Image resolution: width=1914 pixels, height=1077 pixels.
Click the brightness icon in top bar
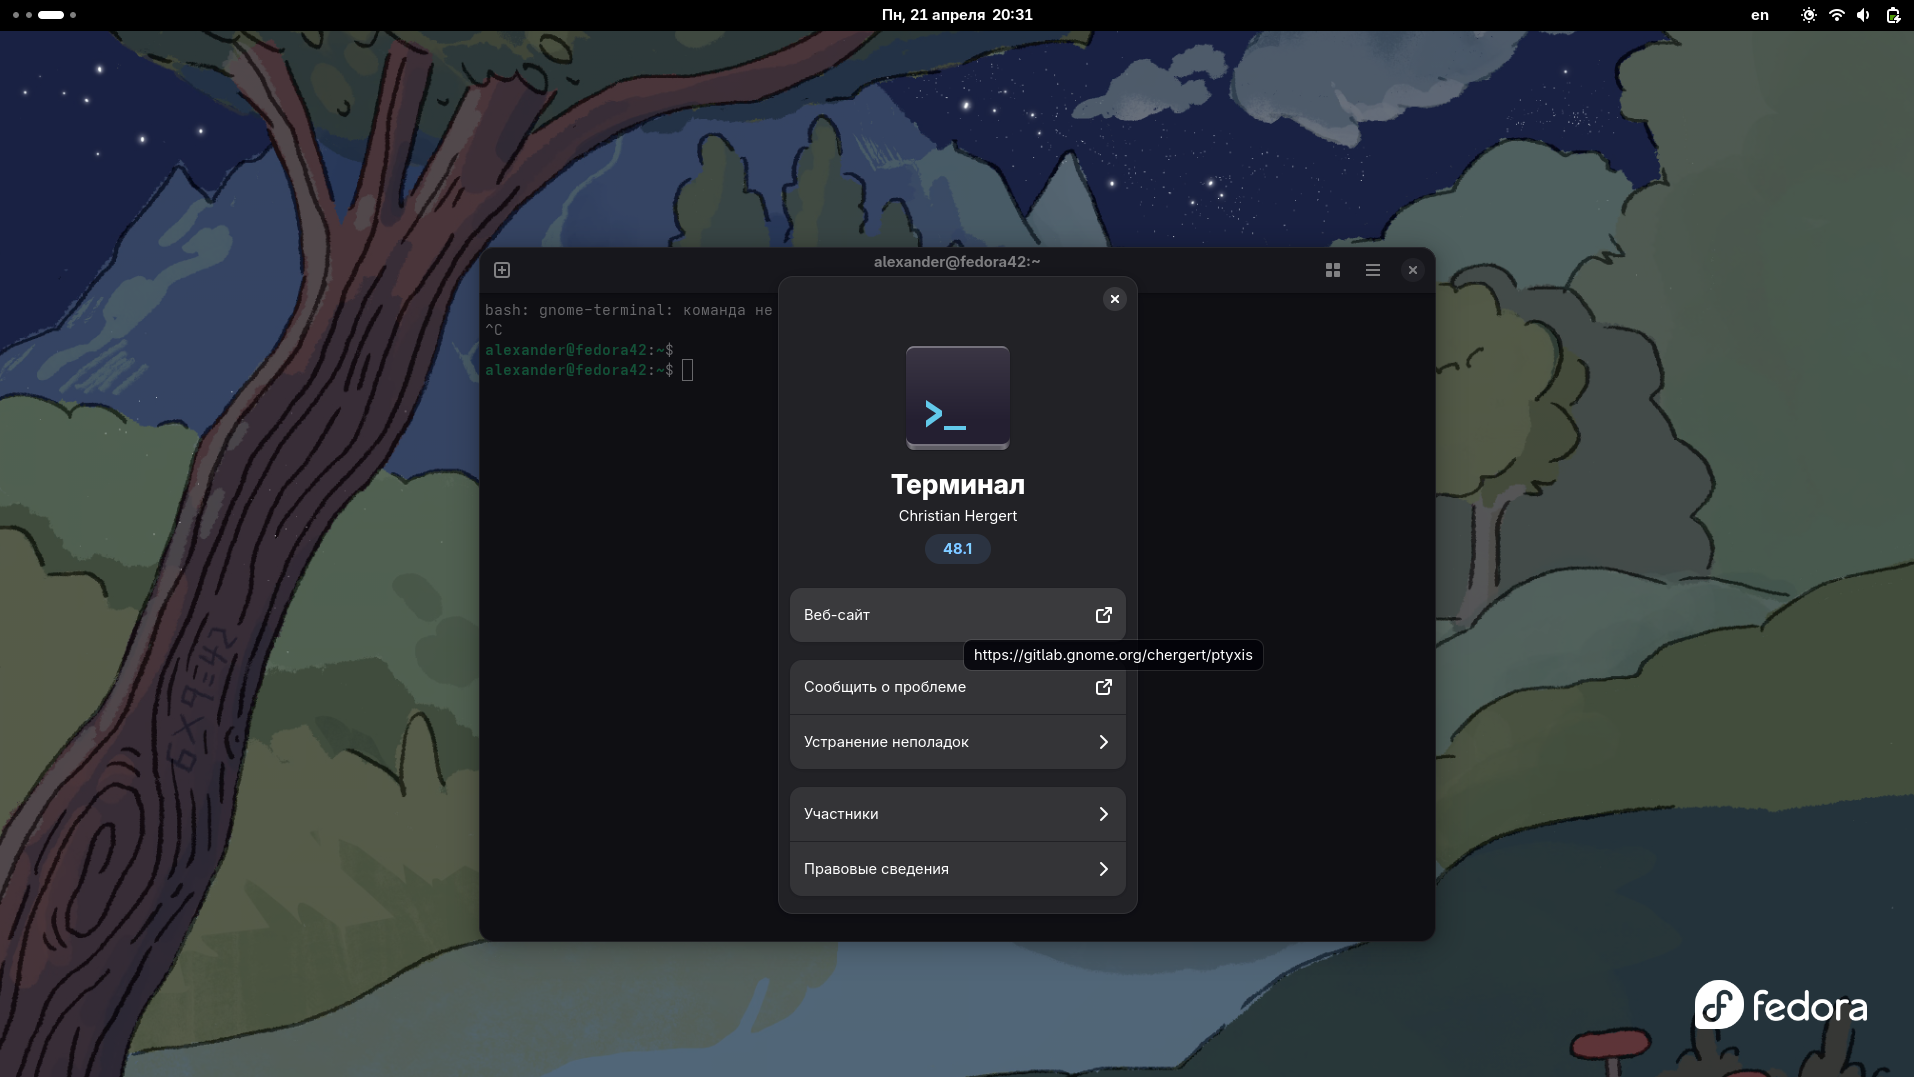[1808, 15]
